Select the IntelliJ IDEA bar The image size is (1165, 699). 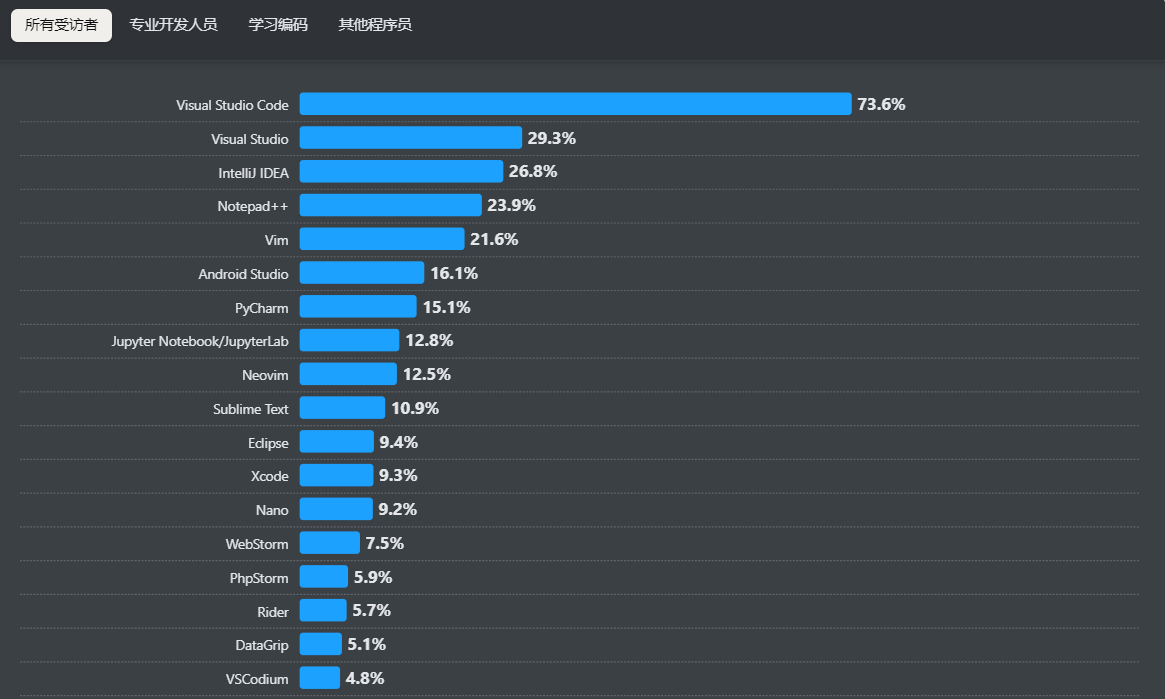pos(401,172)
